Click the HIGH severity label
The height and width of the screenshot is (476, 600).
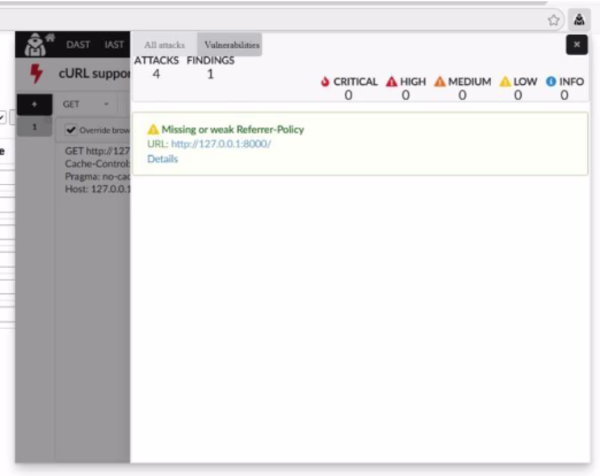(413, 82)
